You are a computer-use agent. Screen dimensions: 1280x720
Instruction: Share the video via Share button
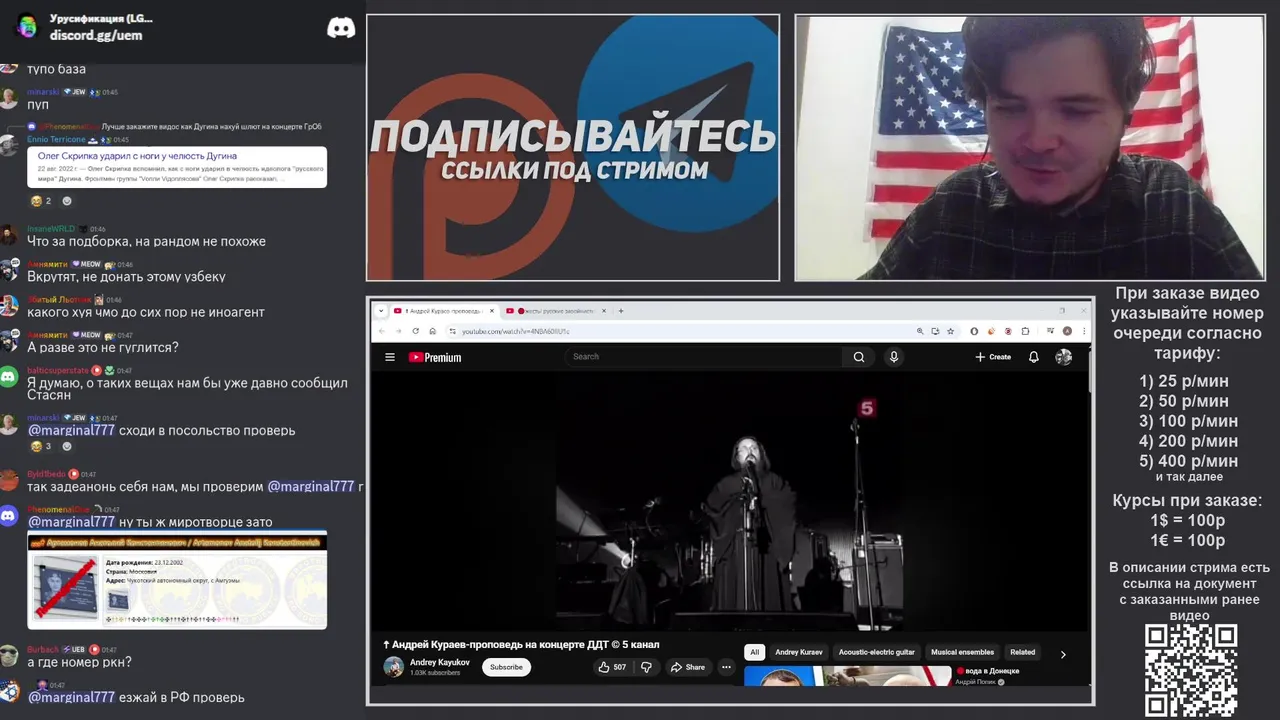(x=688, y=667)
